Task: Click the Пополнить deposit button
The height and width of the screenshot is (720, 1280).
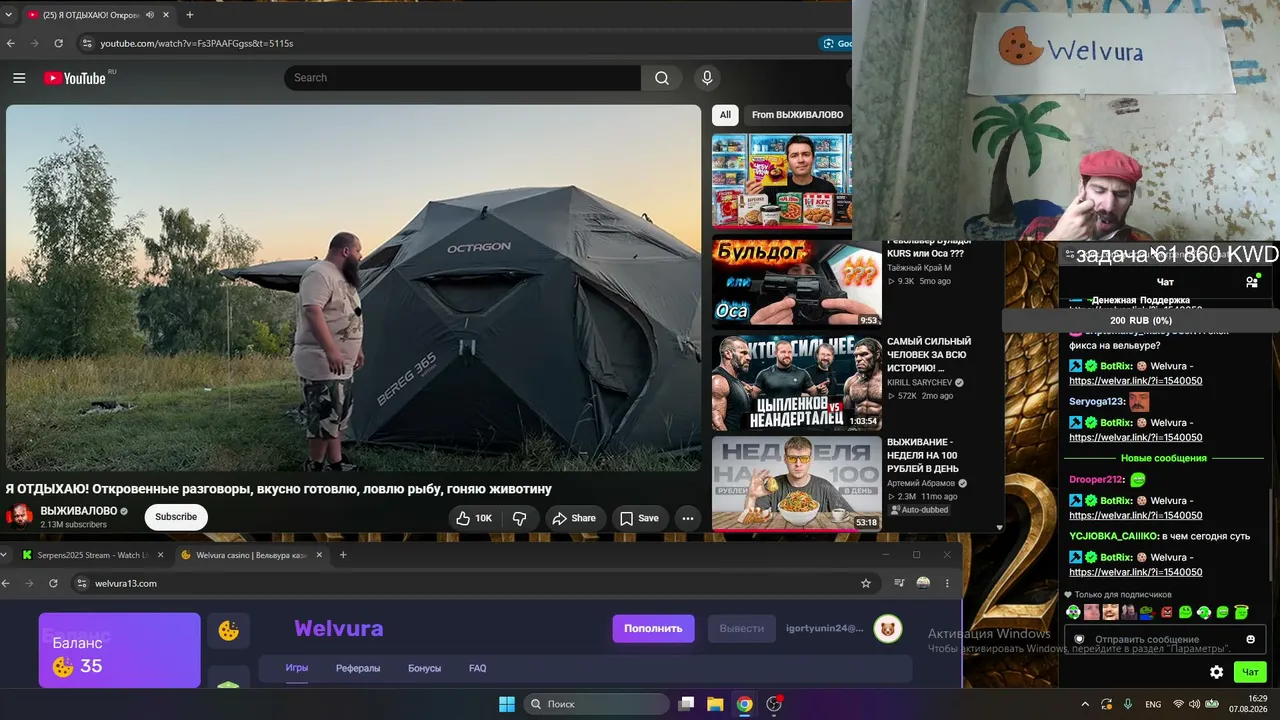Action: 653,628
